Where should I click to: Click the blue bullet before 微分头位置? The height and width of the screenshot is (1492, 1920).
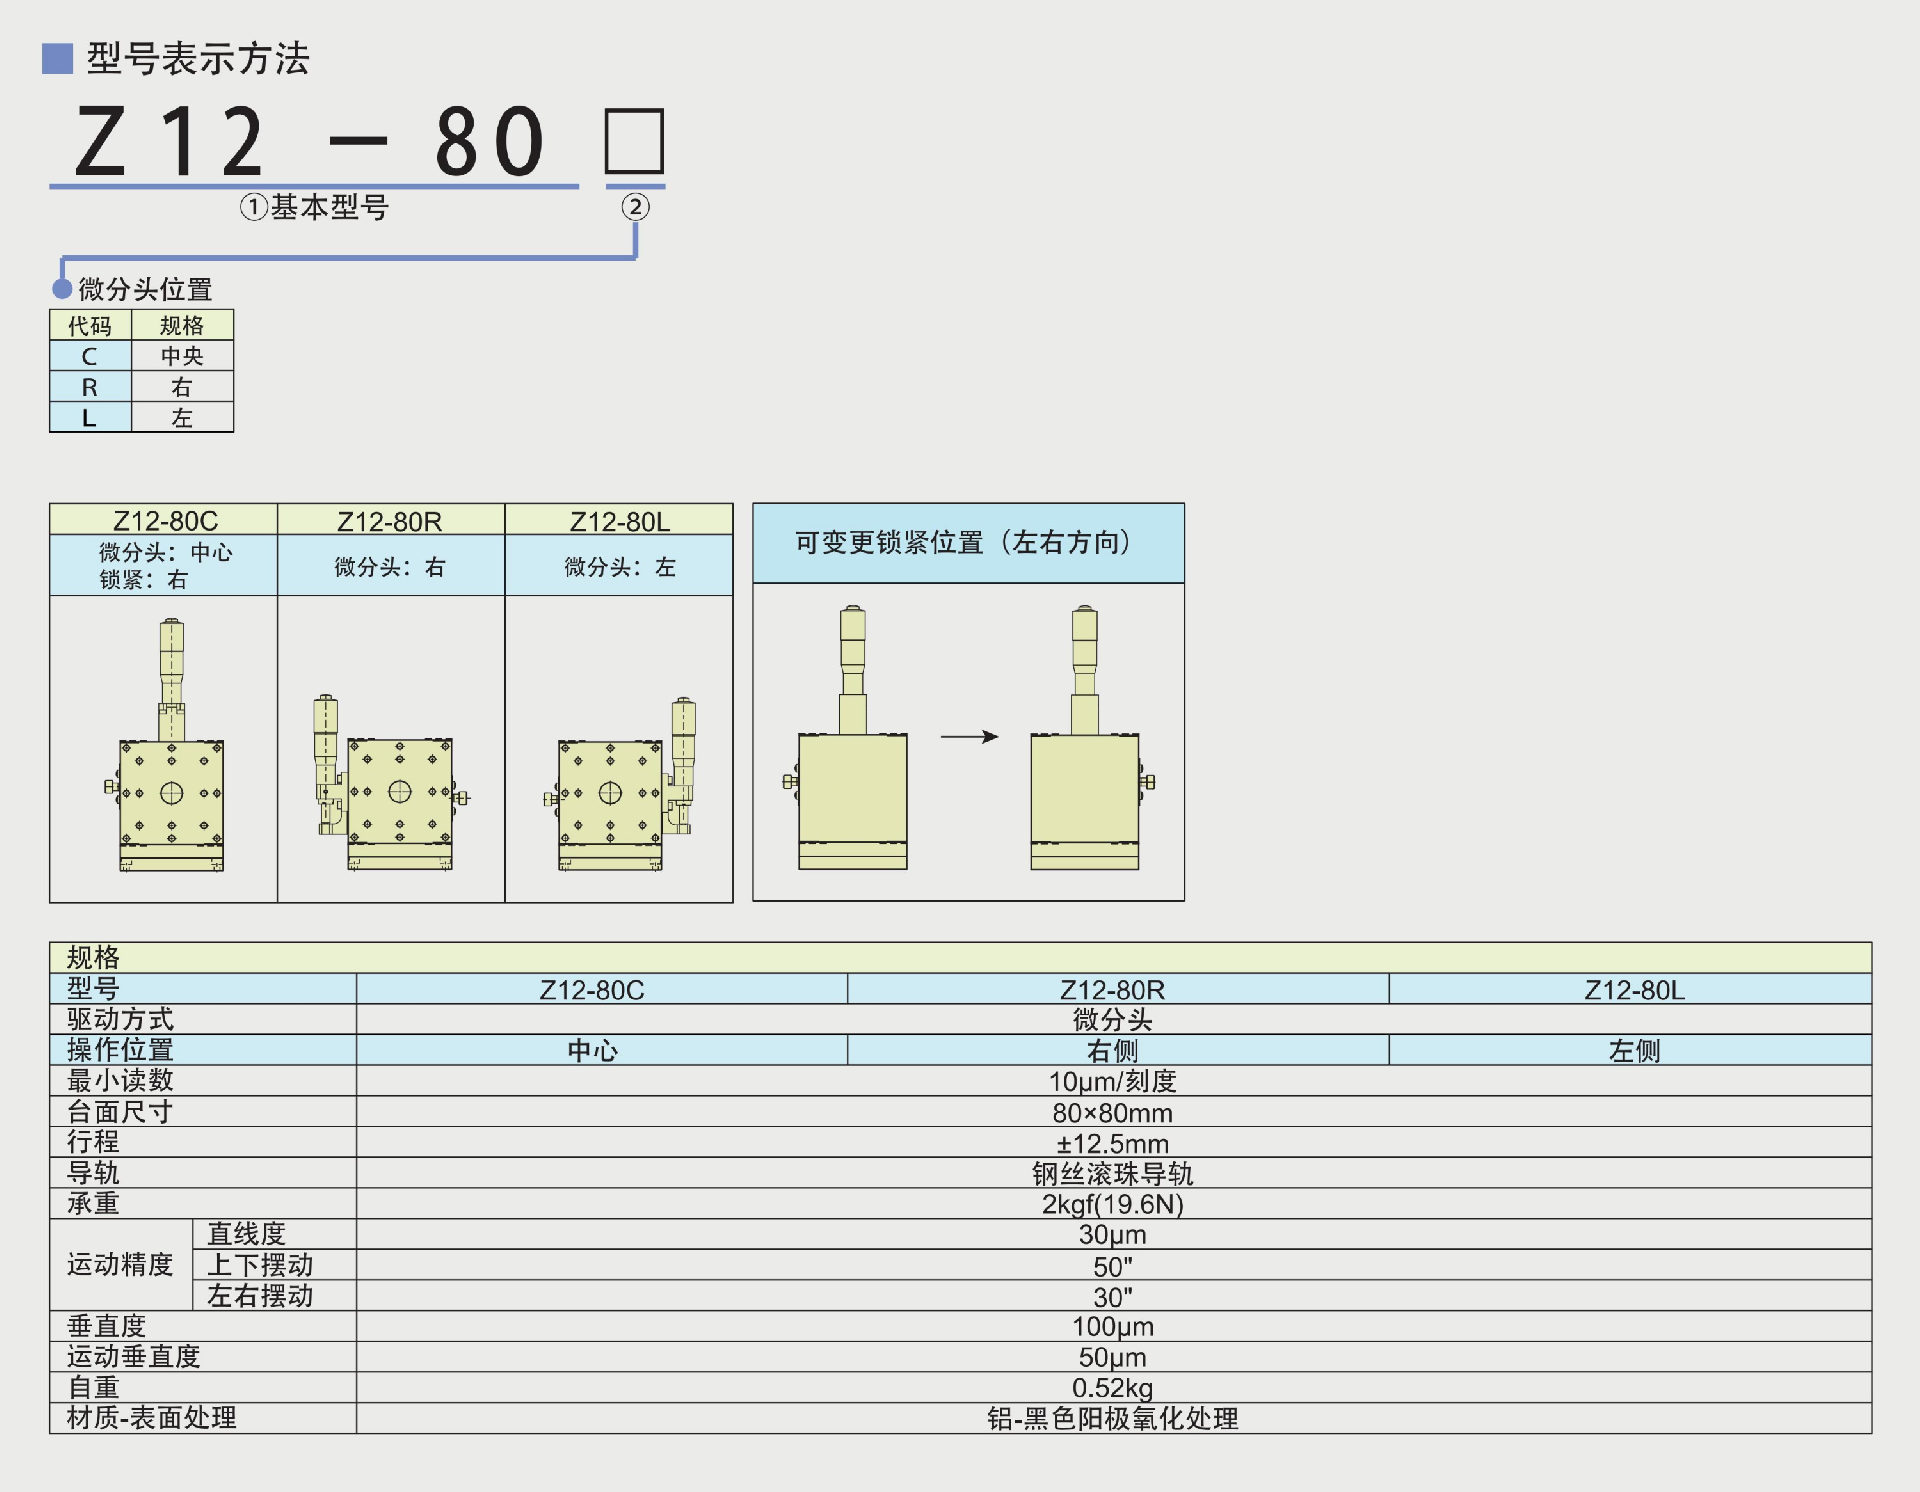coord(62,289)
